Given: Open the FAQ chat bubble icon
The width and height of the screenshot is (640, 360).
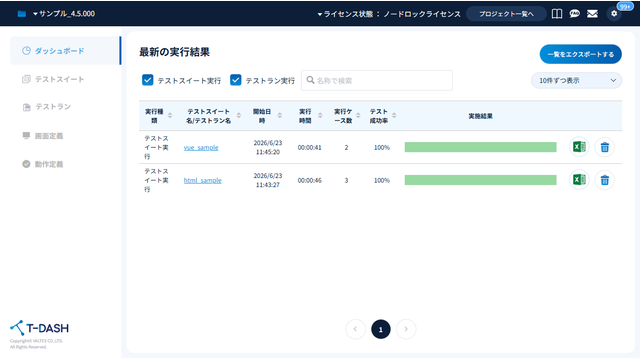Looking at the screenshot, I should pyautogui.click(x=574, y=14).
